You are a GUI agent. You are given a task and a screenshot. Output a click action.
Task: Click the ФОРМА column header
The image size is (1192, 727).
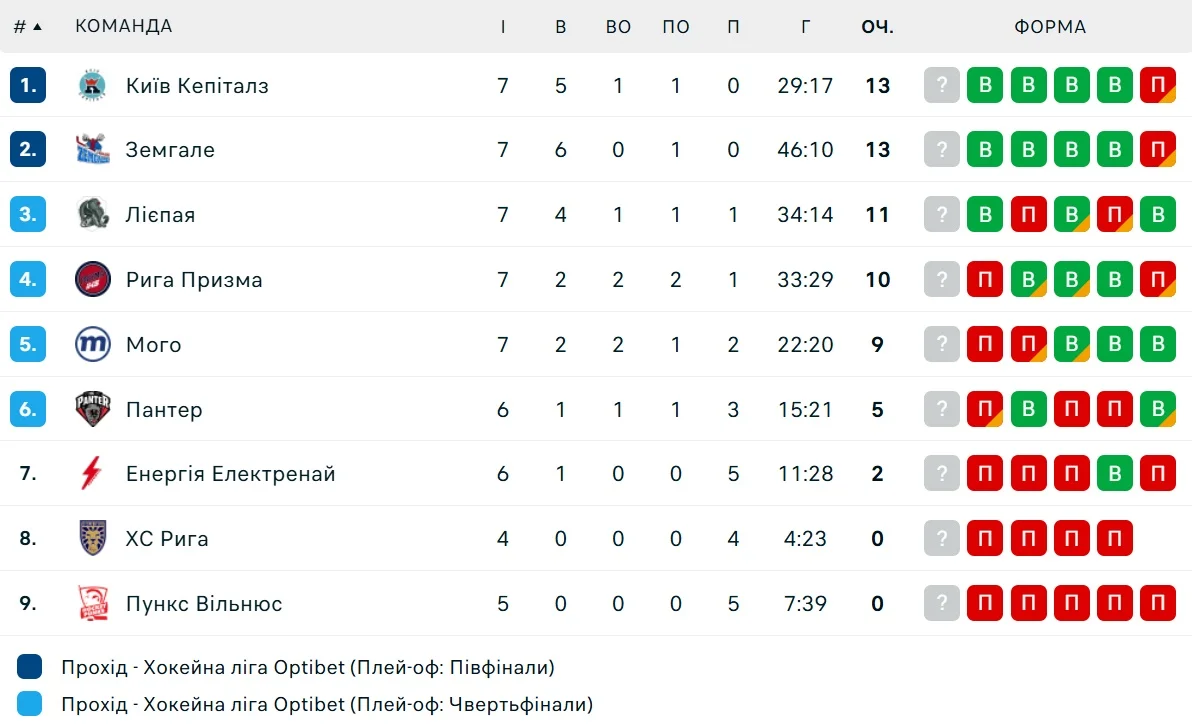(x=1050, y=27)
